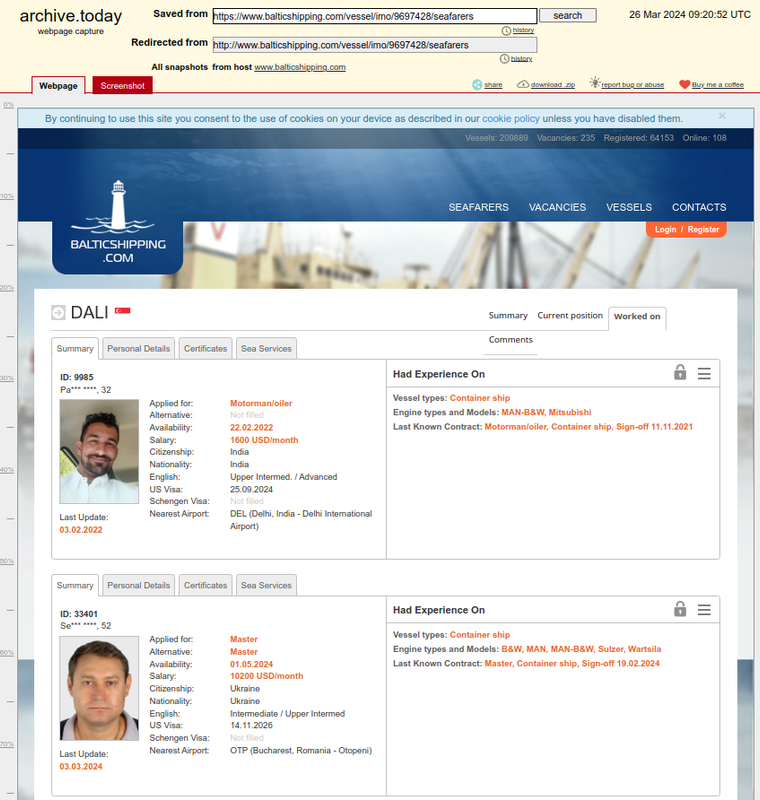Click the photo of seafarer 33401

click(x=99, y=688)
